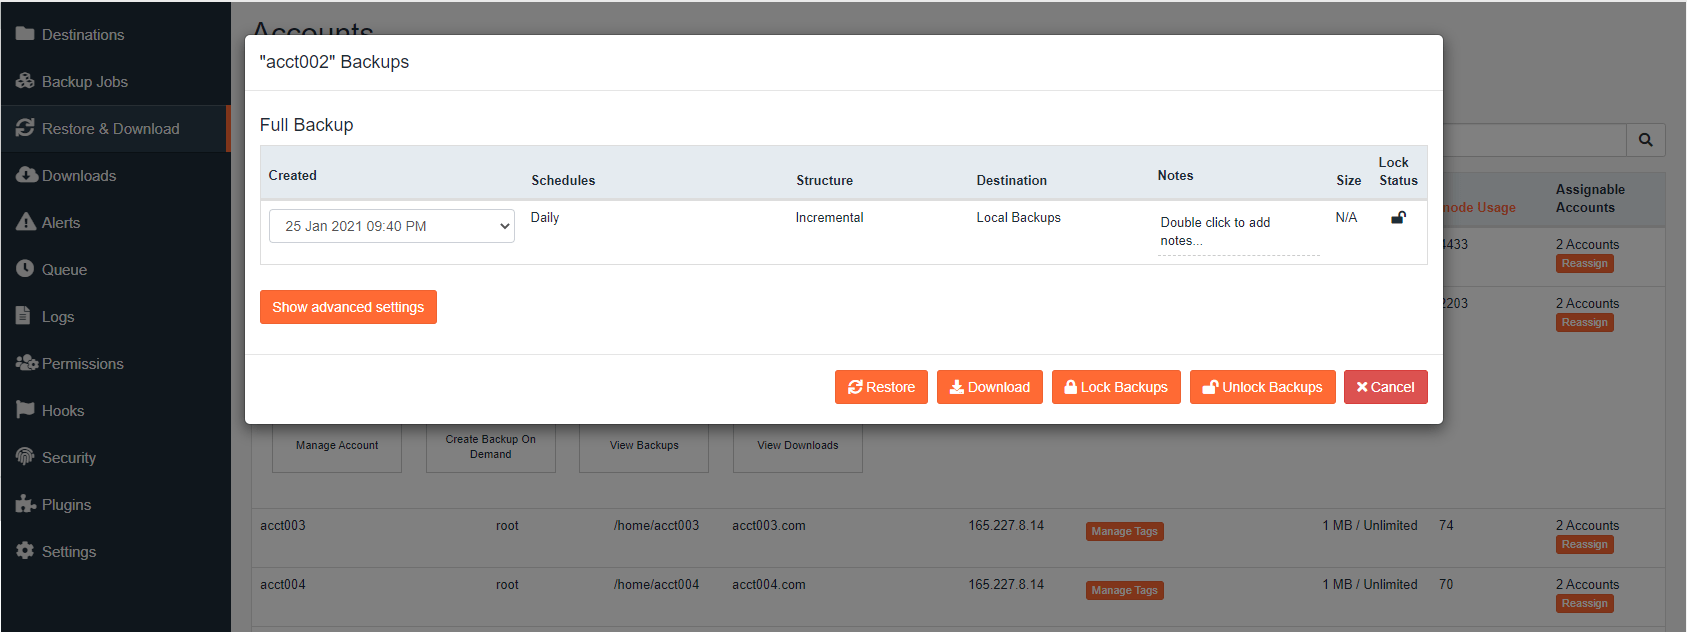Go to Restore & Download page
Screen dimensions: 1687x632
115,128
